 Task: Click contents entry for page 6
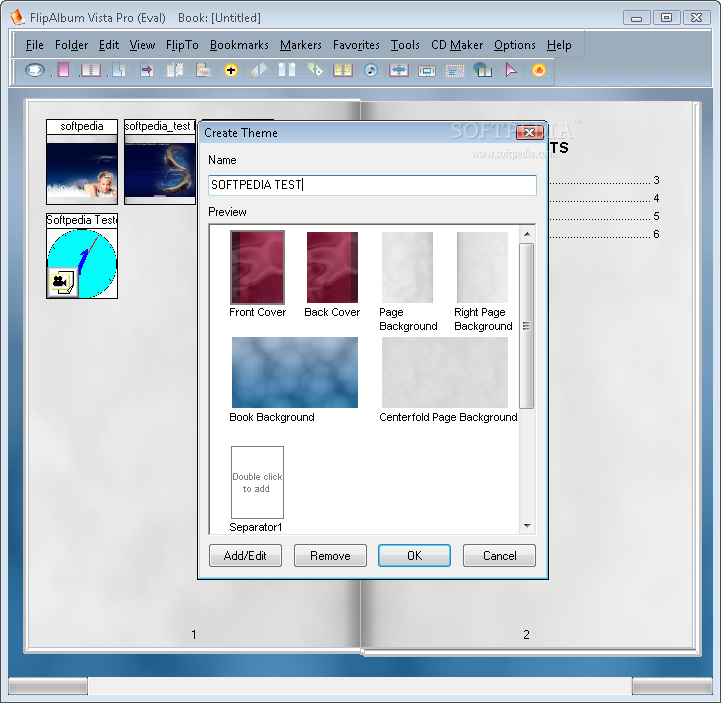point(605,234)
